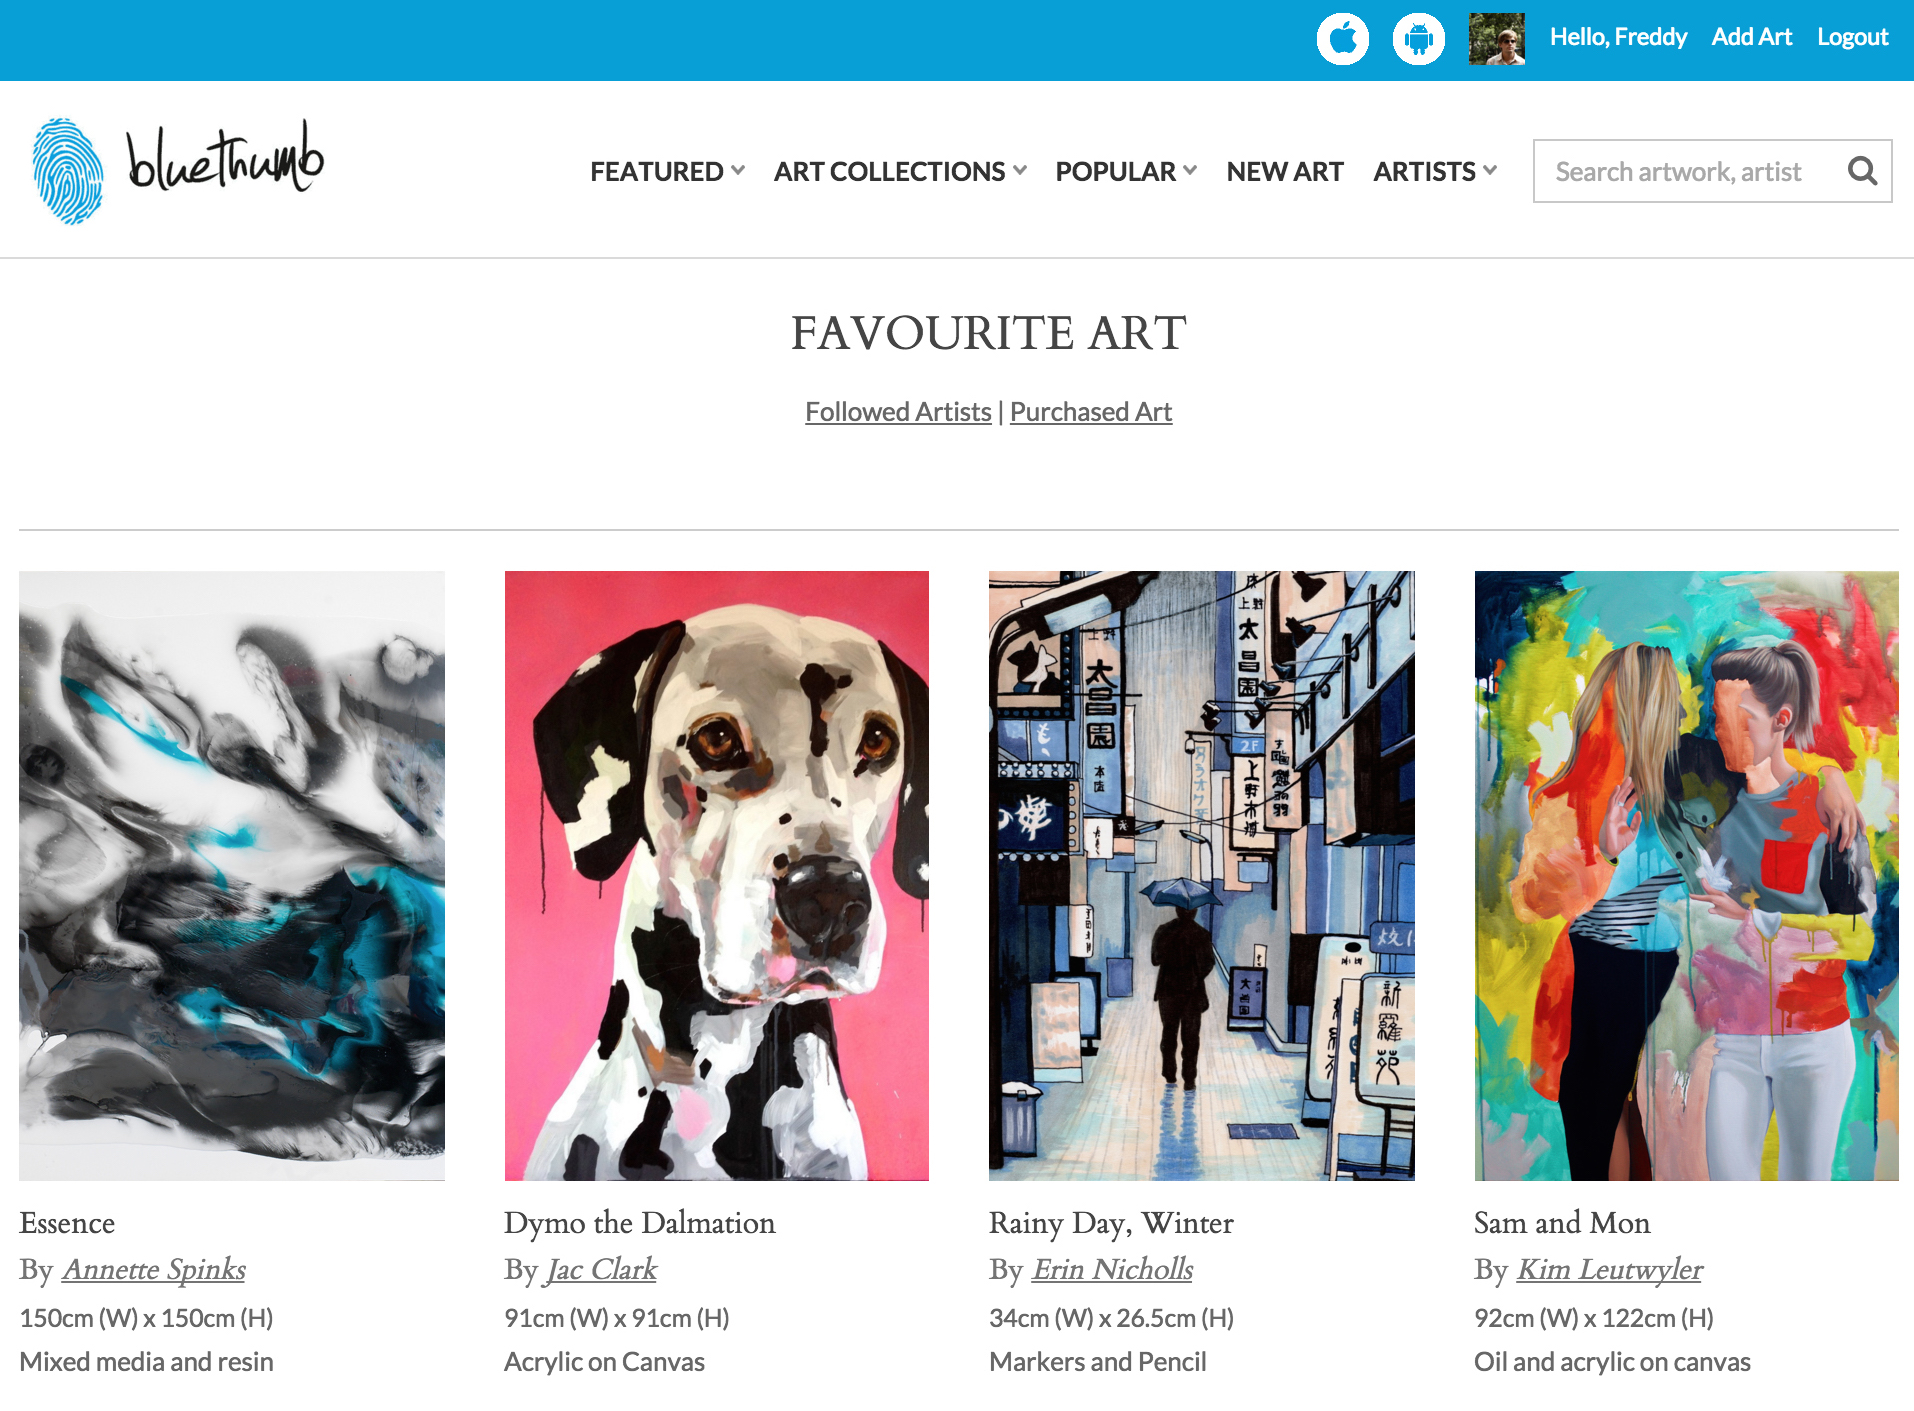Open the Android app link icon
The height and width of the screenshot is (1411, 1914).
[x=1418, y=39]
